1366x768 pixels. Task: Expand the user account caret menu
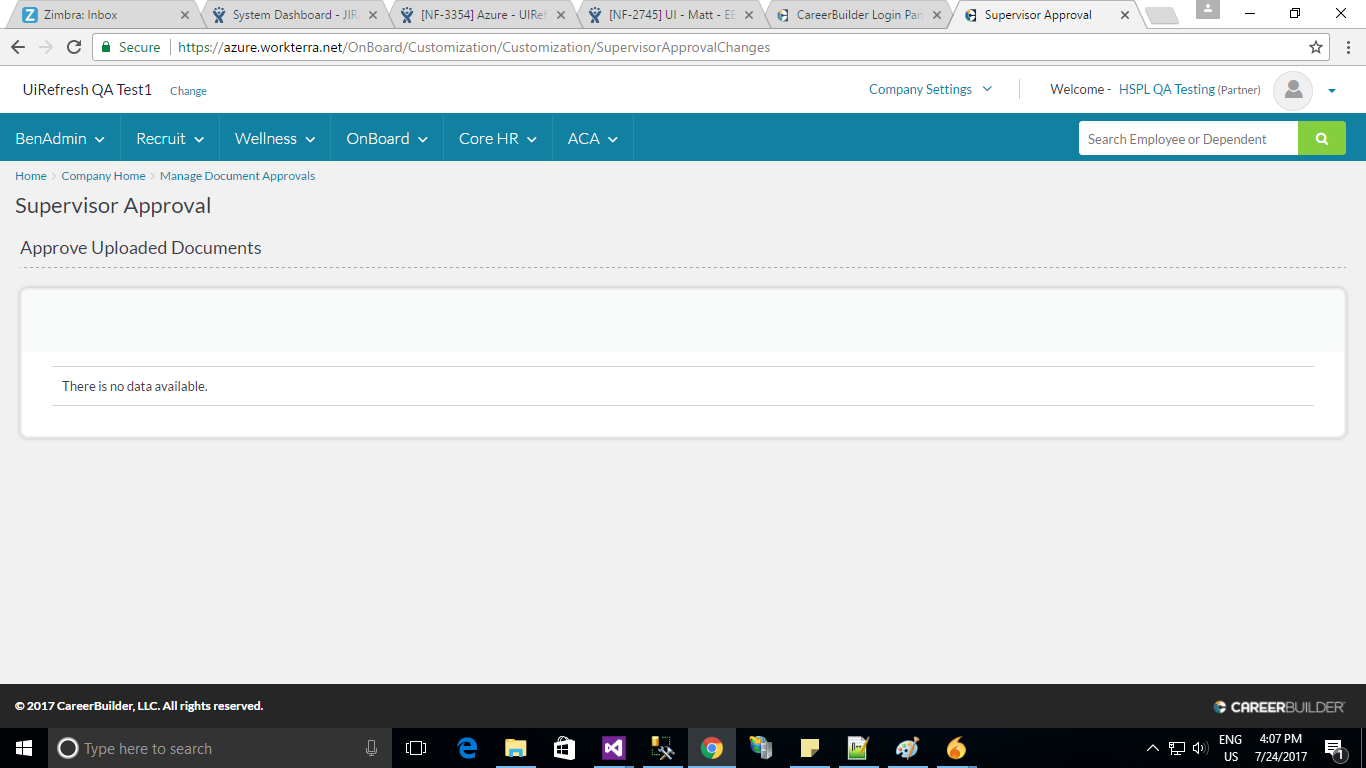tap(1331, 91)
